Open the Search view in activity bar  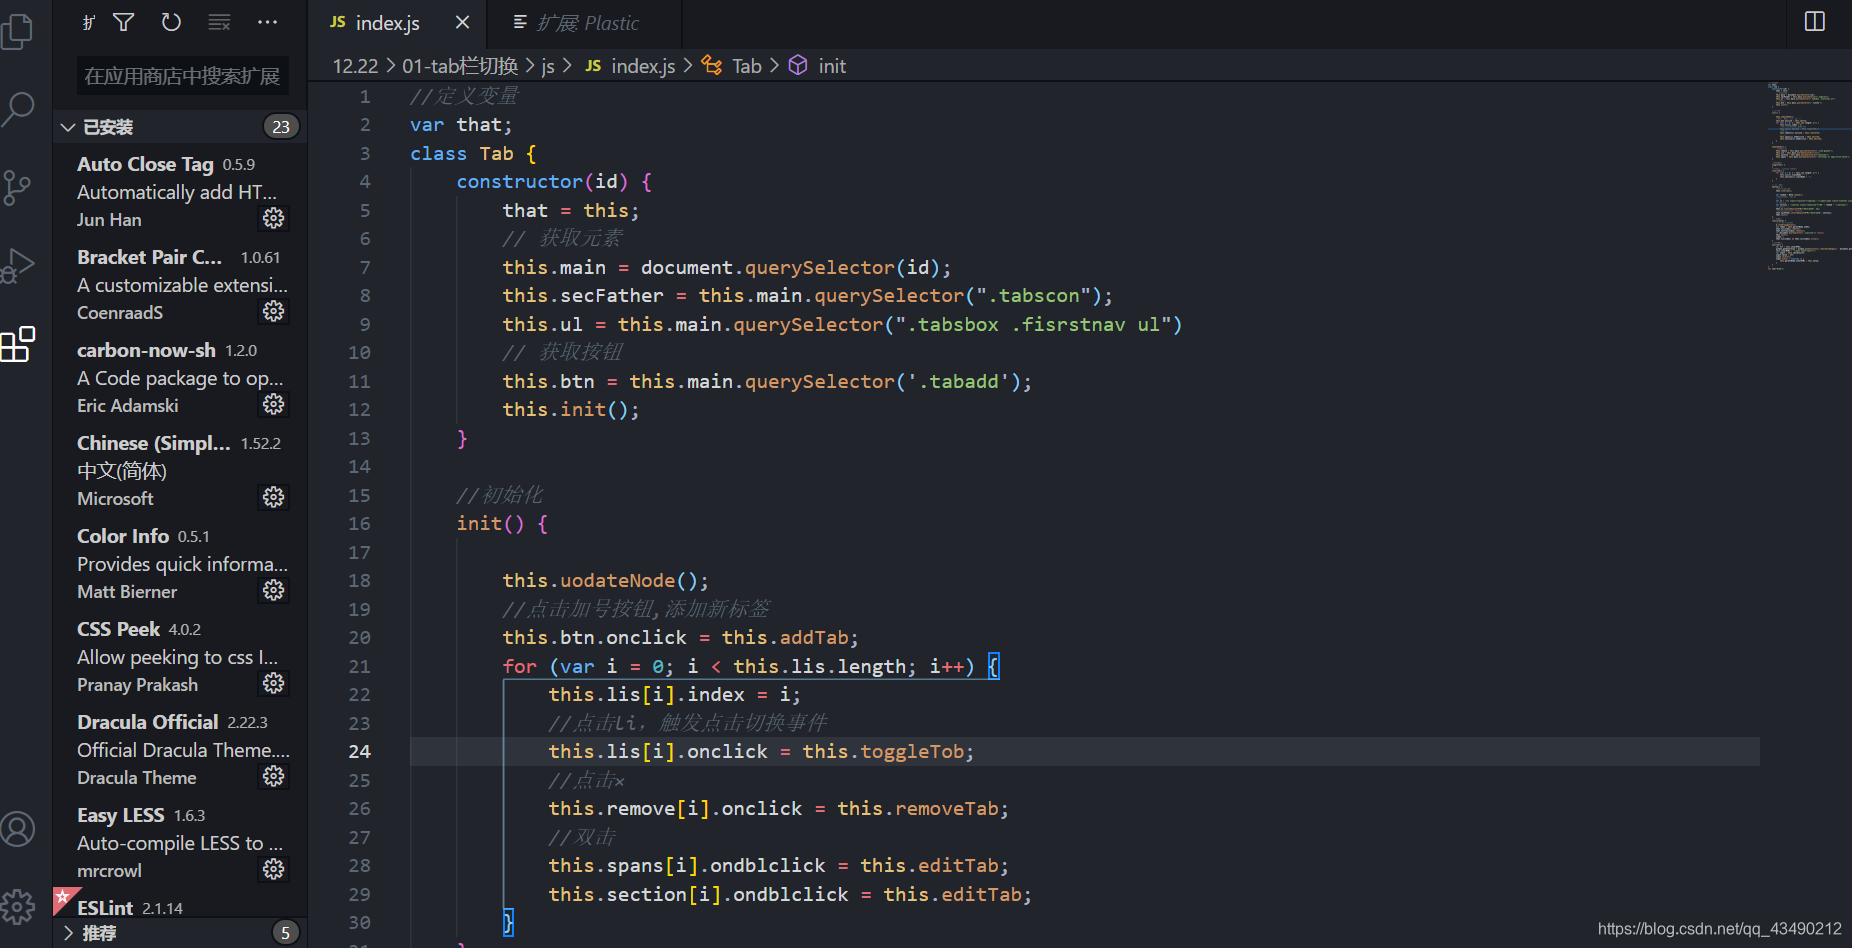(x=18, y=109)
